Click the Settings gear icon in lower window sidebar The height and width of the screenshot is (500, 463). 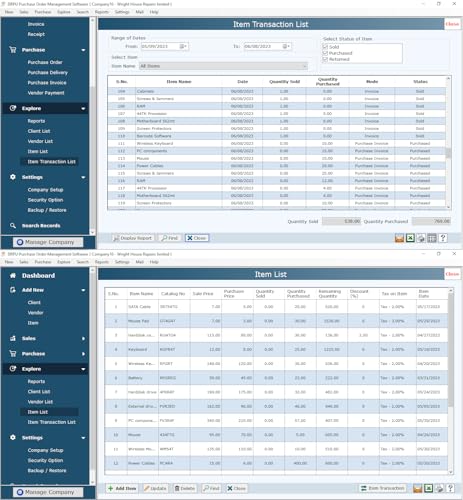[13, 438]
